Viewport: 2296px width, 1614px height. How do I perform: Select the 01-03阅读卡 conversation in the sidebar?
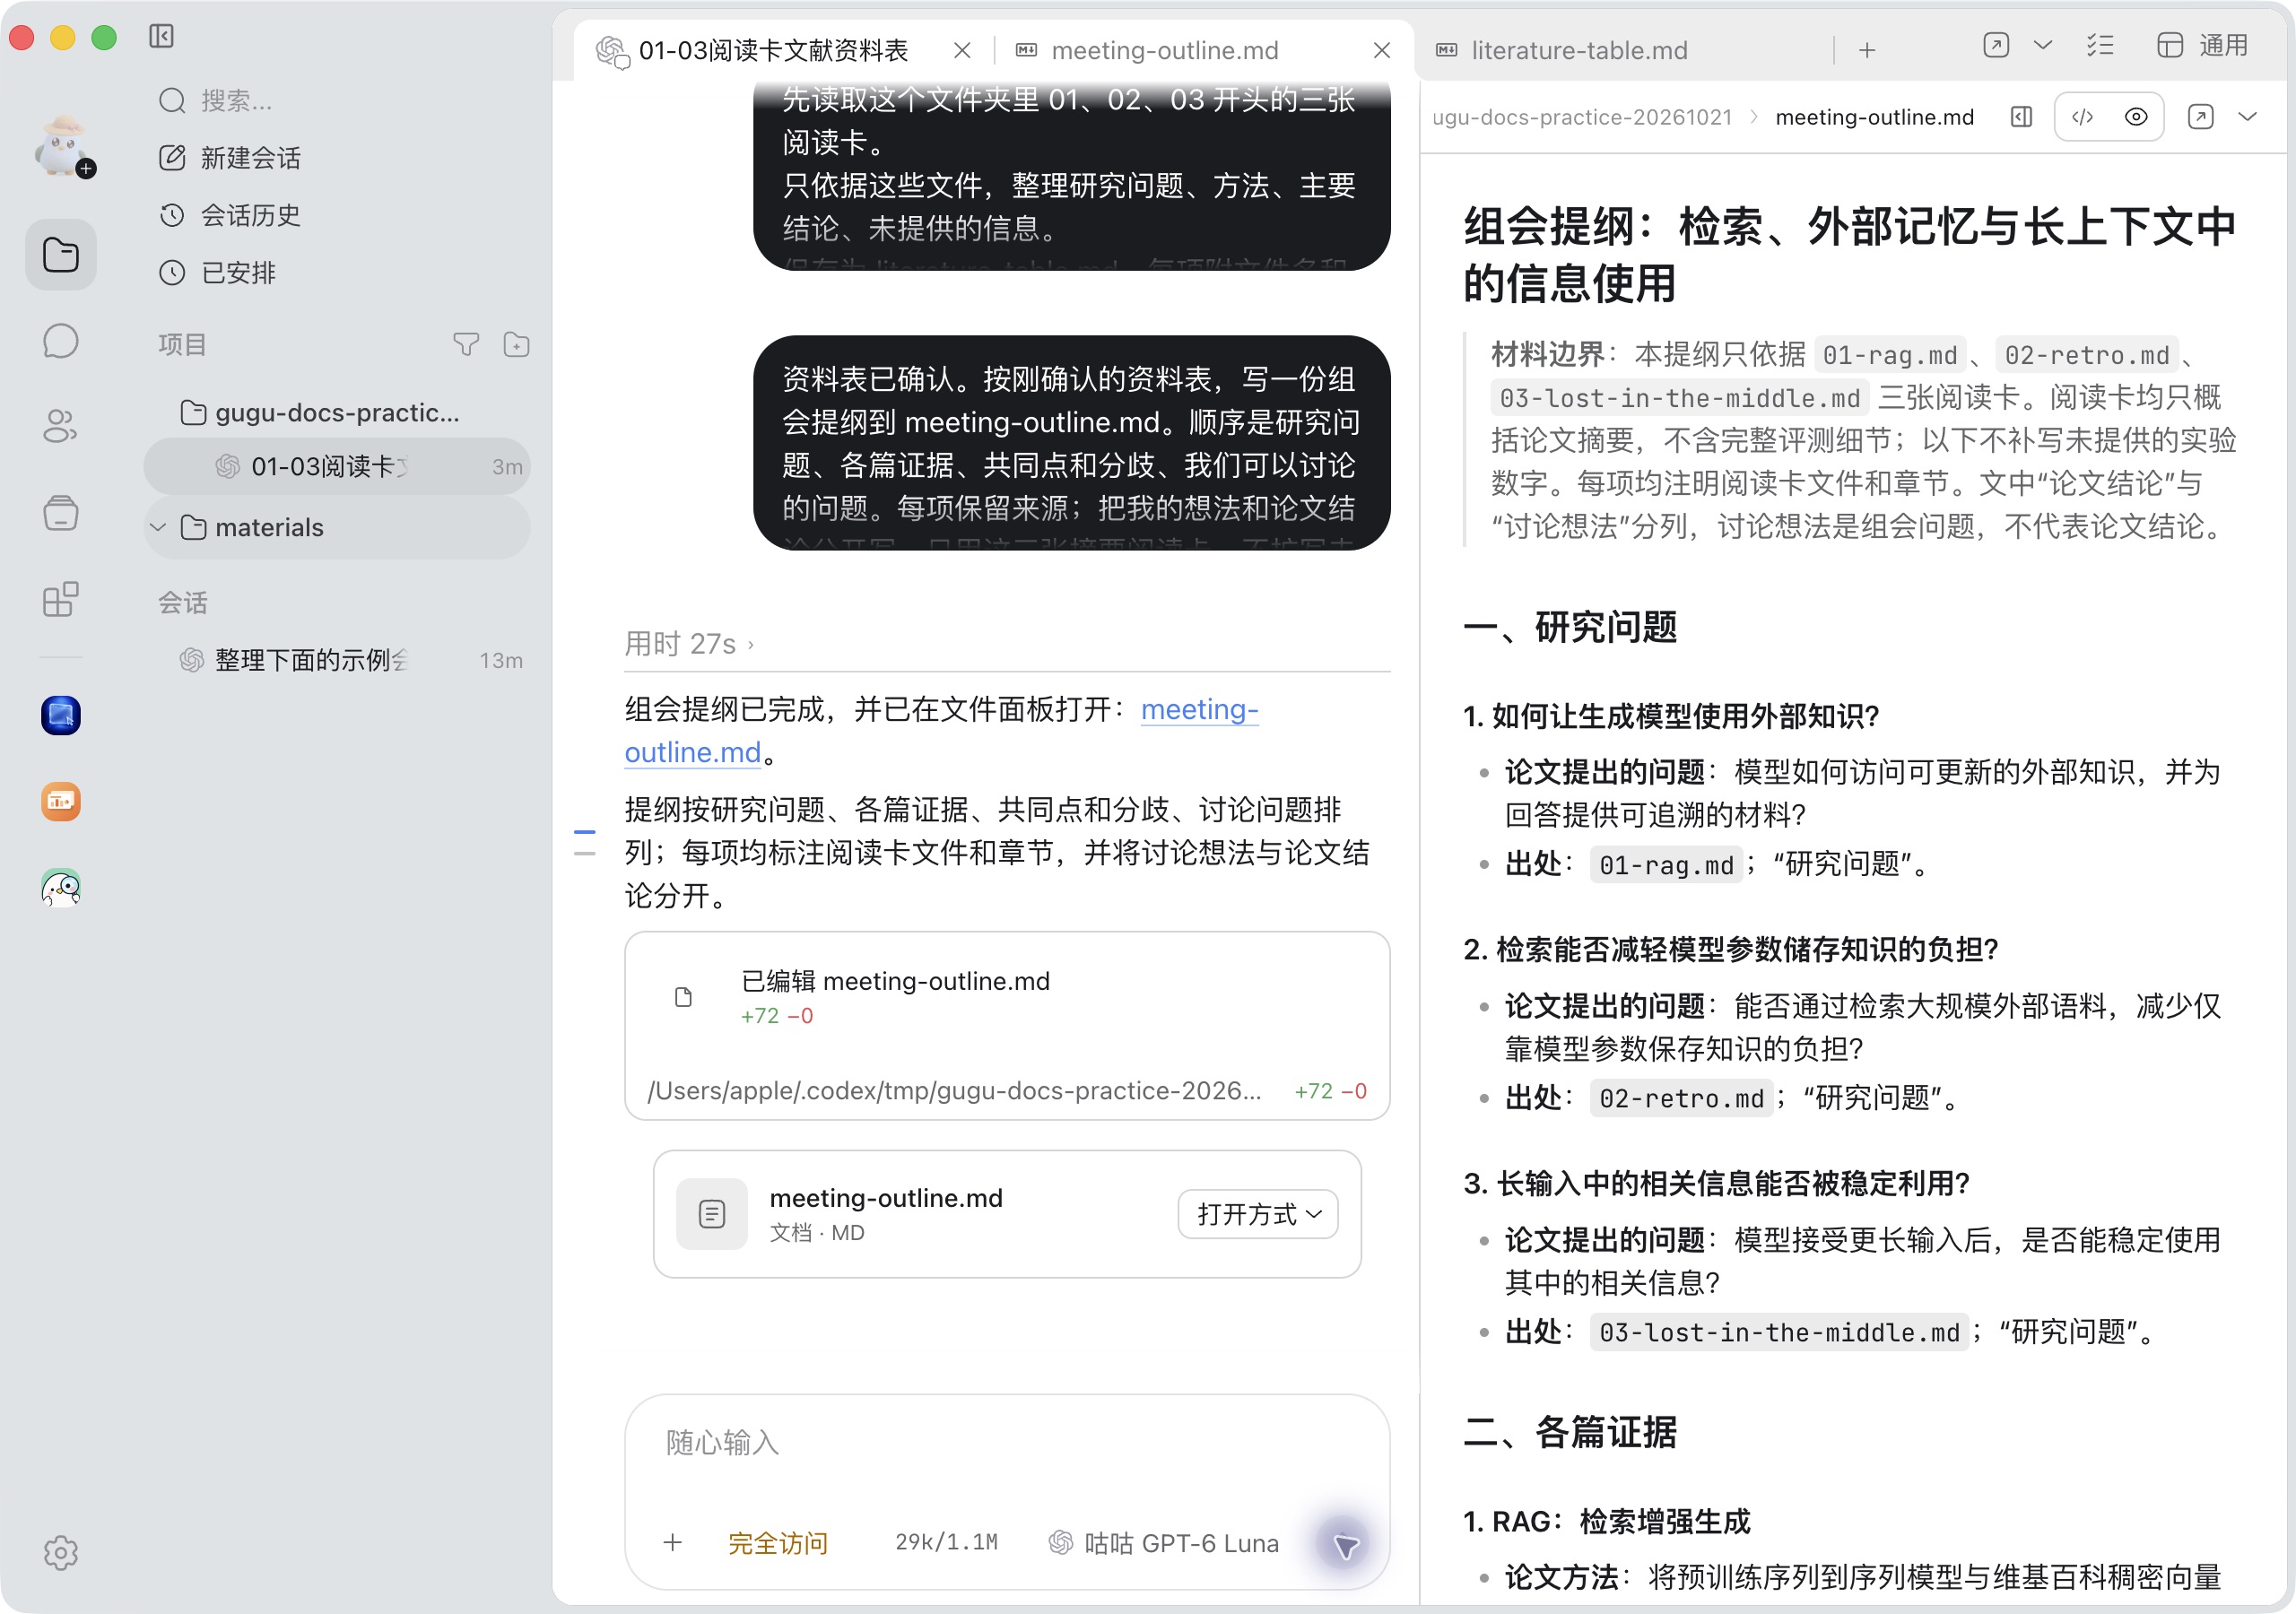[x=337, y=466]
